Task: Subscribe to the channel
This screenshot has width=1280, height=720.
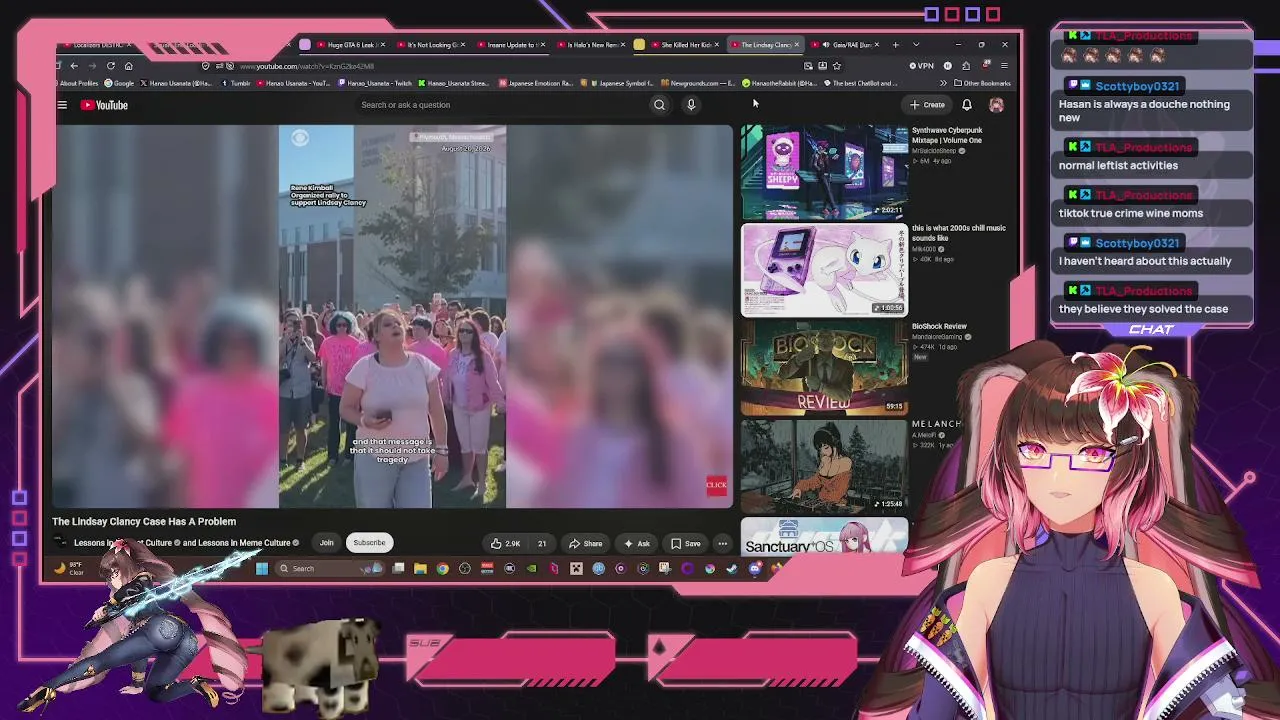Action: pyautogui.click(x=369, y=543)
